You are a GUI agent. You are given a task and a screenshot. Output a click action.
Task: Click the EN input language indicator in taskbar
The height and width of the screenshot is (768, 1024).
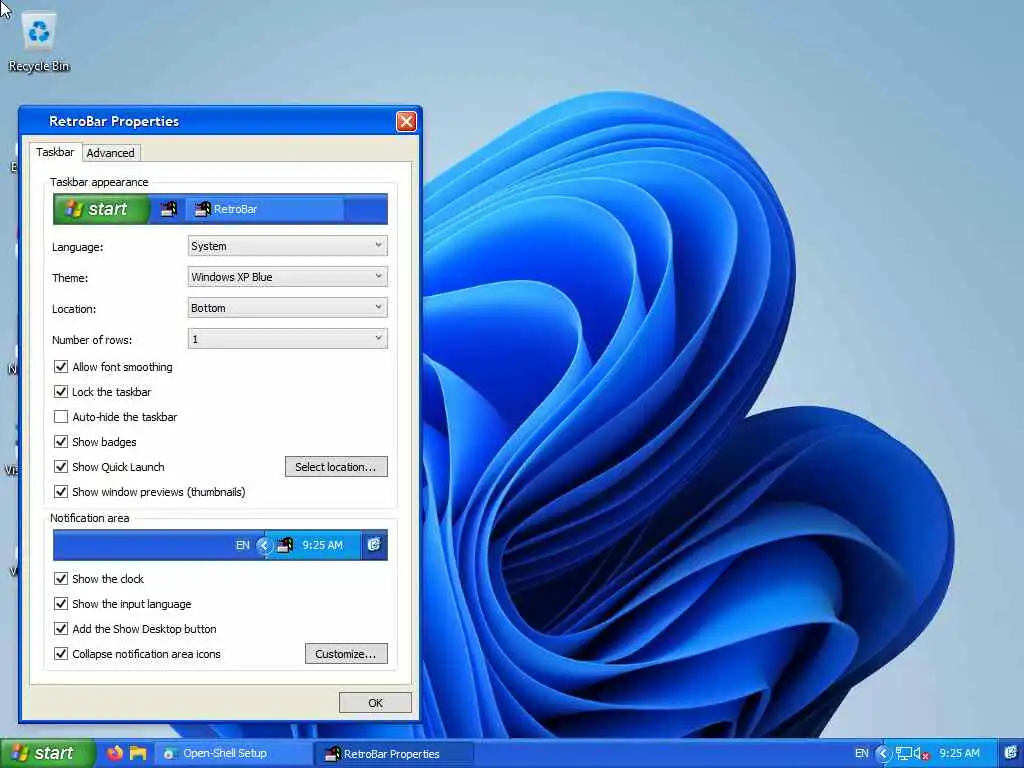[861, 754]
